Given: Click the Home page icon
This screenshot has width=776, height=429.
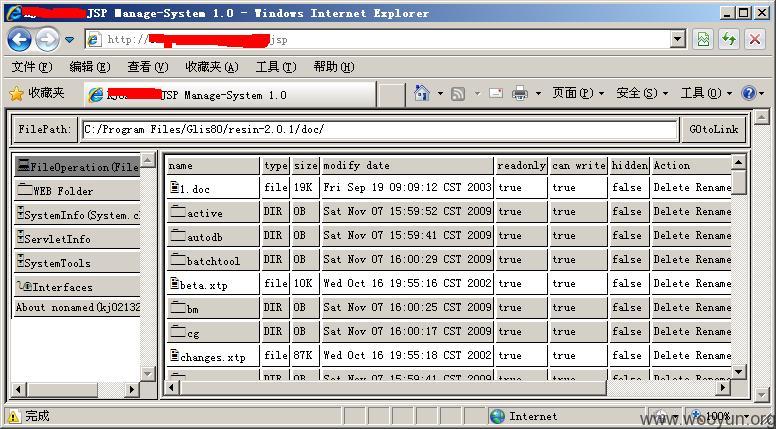Looking at the screenshot, I should 421,93.
